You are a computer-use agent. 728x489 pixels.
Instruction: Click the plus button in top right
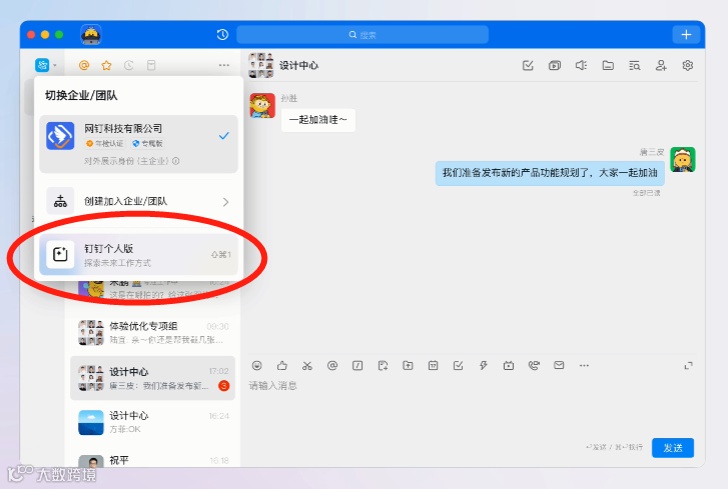pyautogui.click(x=686, y=34)
